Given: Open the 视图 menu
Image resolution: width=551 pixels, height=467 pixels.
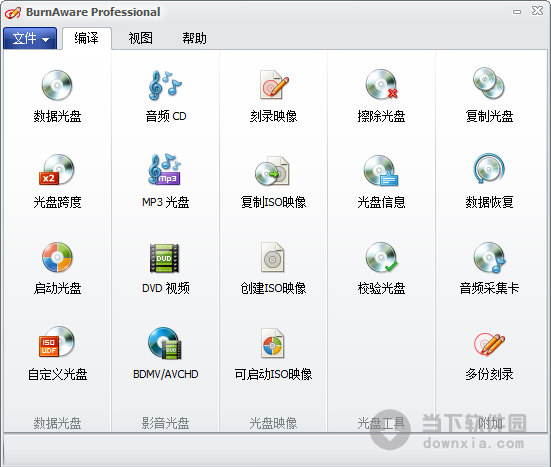Looking at the screenshot, I should click(141, 38).
